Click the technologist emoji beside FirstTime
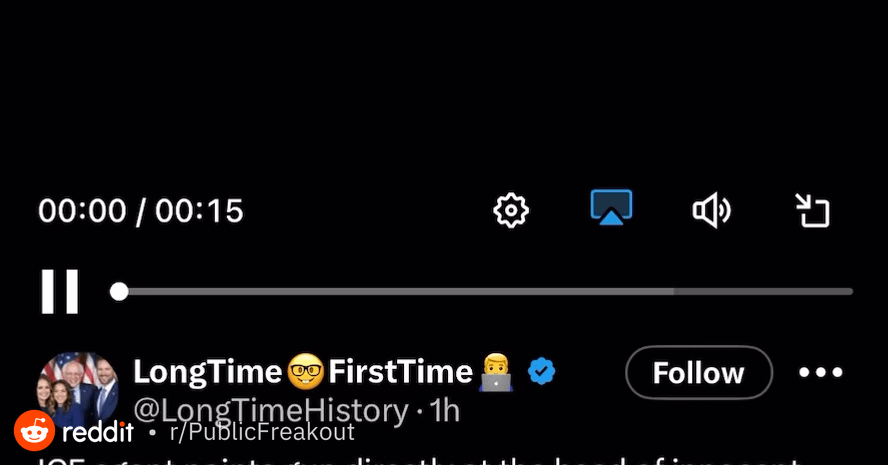This screenshot has width=888, height=465. tap(496, 372)
